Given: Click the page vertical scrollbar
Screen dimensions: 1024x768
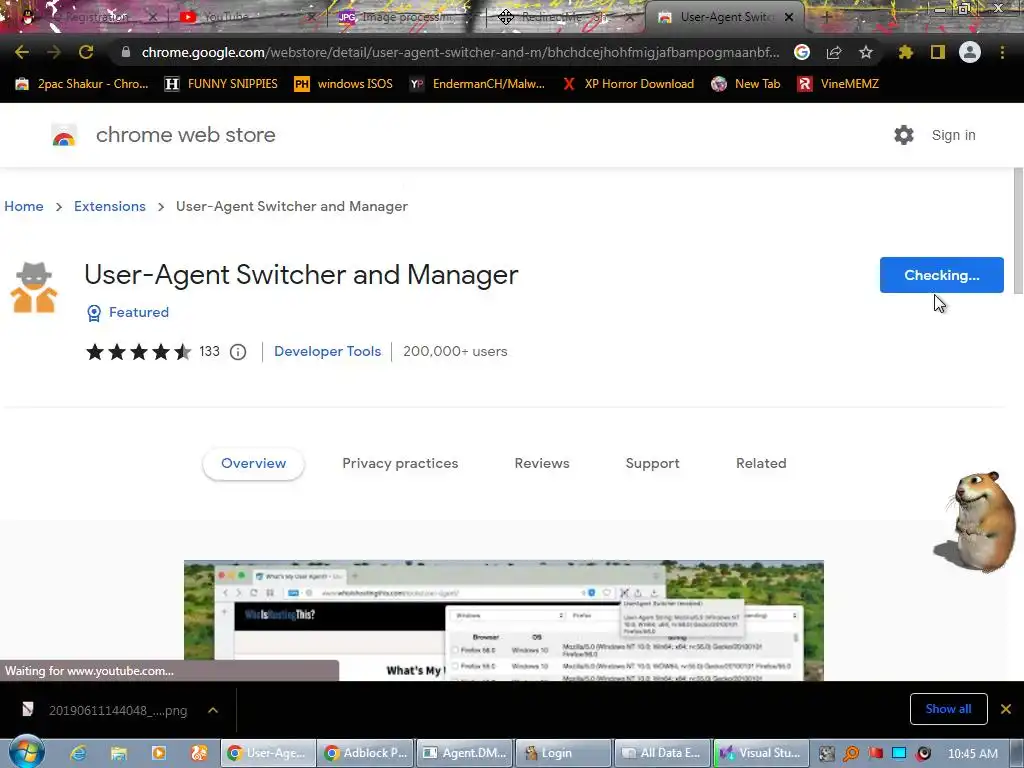Looking at the screenshot, I should 1017,231.
